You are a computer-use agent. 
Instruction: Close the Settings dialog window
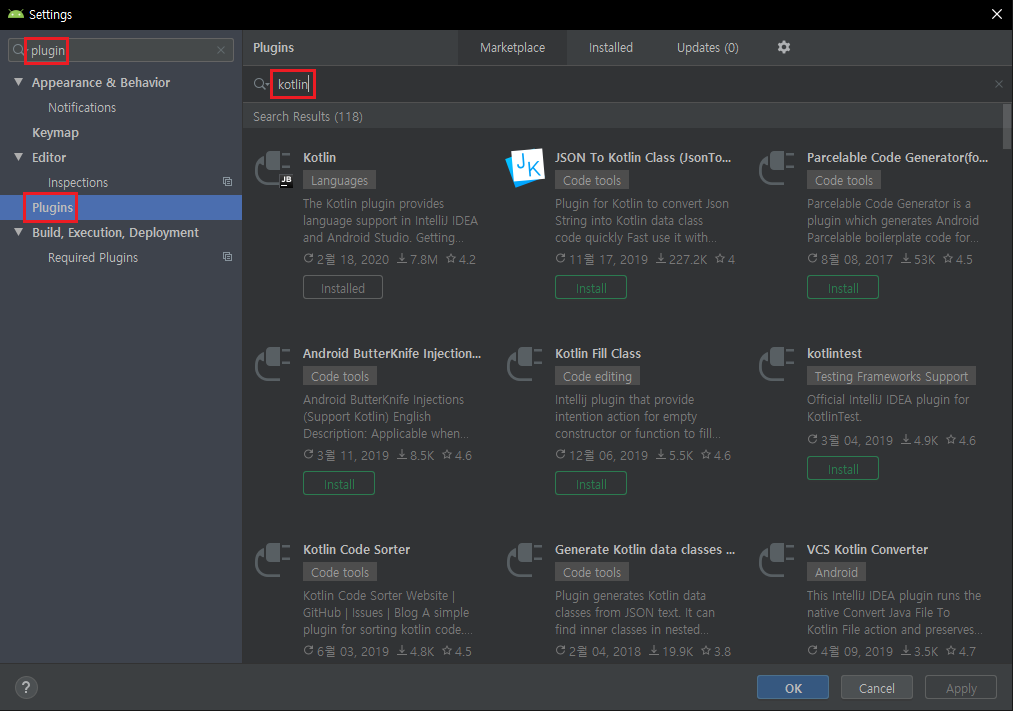[x=997, y=14]
